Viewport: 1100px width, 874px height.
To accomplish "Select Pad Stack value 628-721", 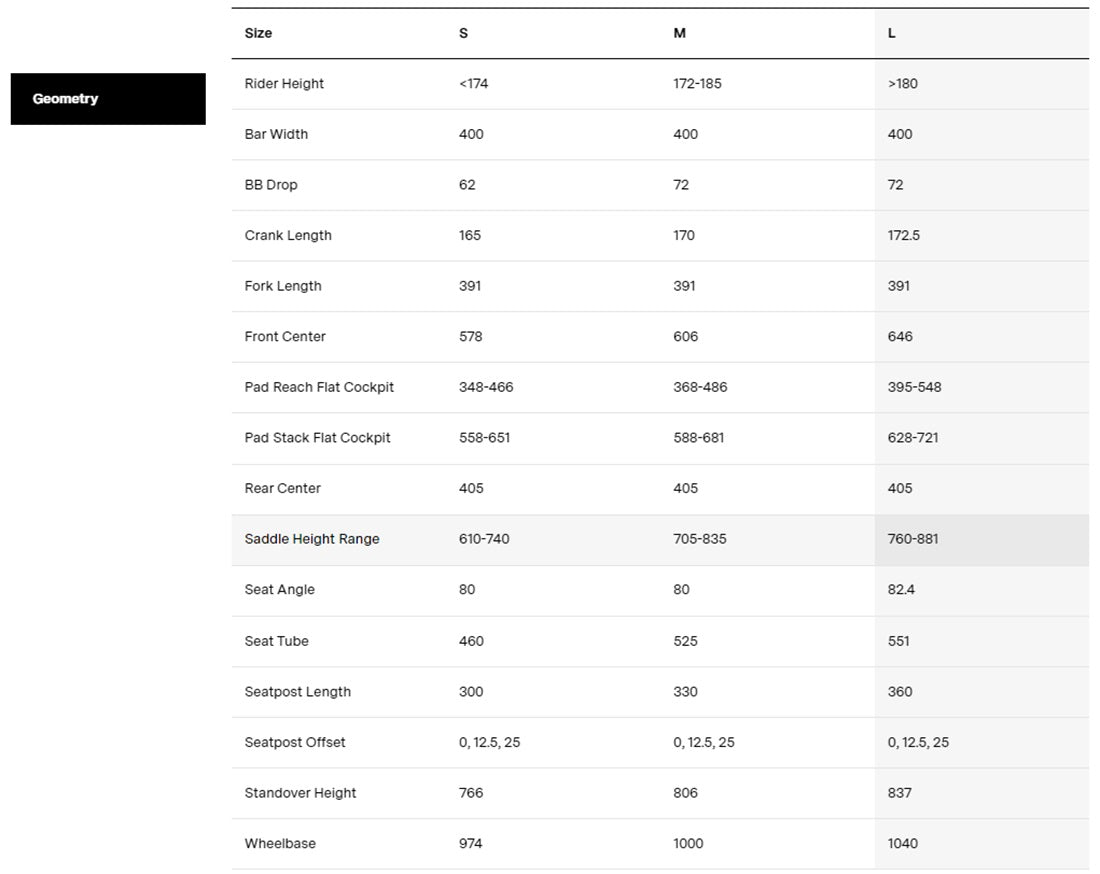I will pos(913,438).
